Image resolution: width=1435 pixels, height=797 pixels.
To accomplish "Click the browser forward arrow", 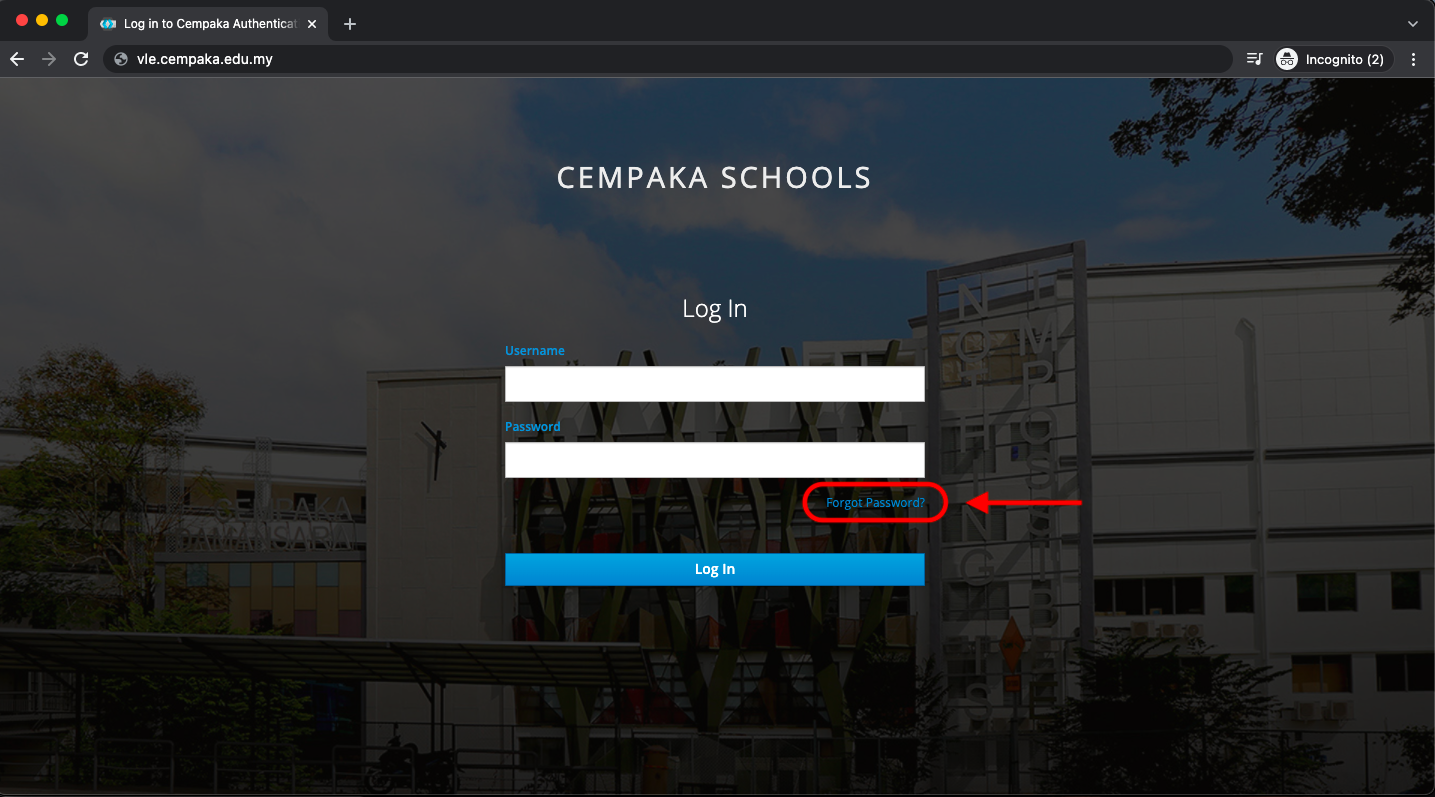I will point(49,59).
